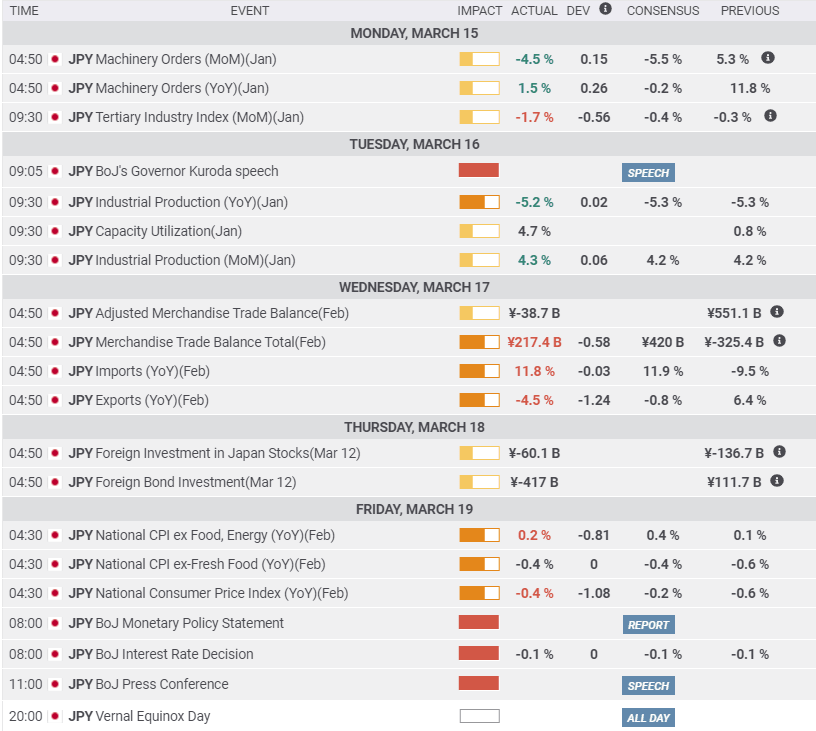Click Japan flag on Machinery Orders (MoM) row
This screenshot has width=816, height=731.
(x=55, y=59)
